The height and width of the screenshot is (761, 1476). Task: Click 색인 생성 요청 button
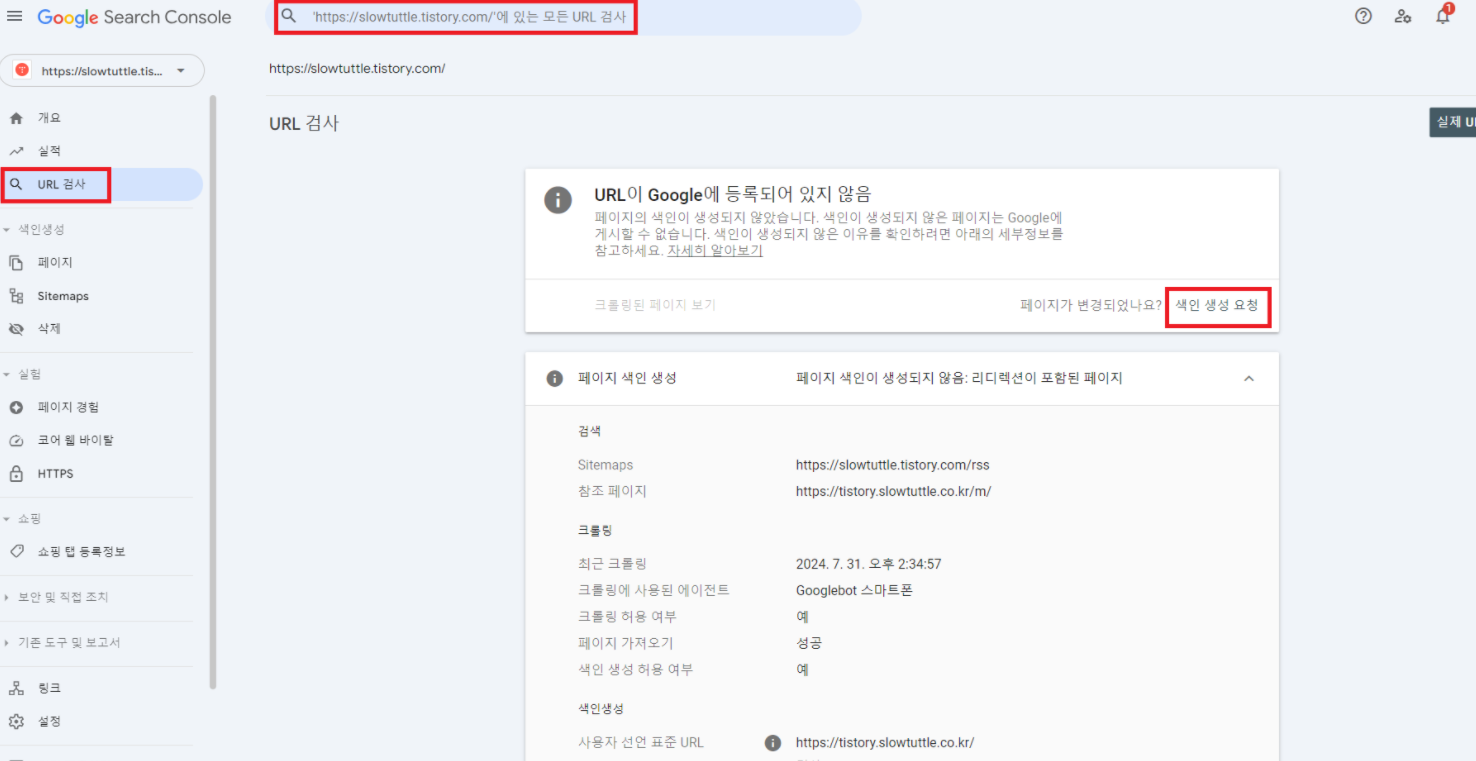pyautogui.click(x=1217, y=305)
